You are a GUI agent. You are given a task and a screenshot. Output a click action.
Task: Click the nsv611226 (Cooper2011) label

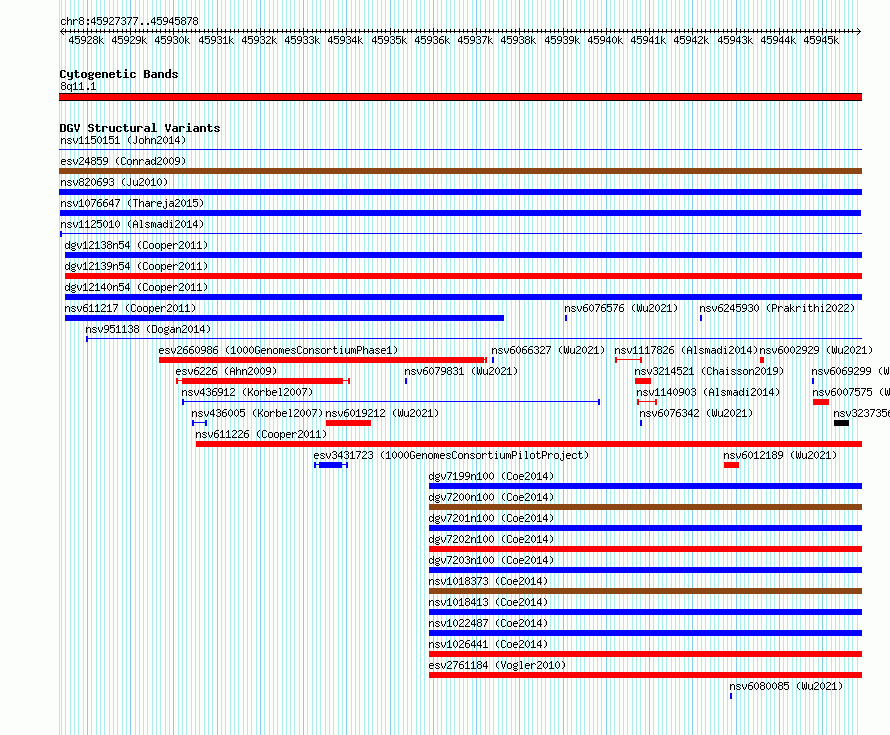point(261,434)
